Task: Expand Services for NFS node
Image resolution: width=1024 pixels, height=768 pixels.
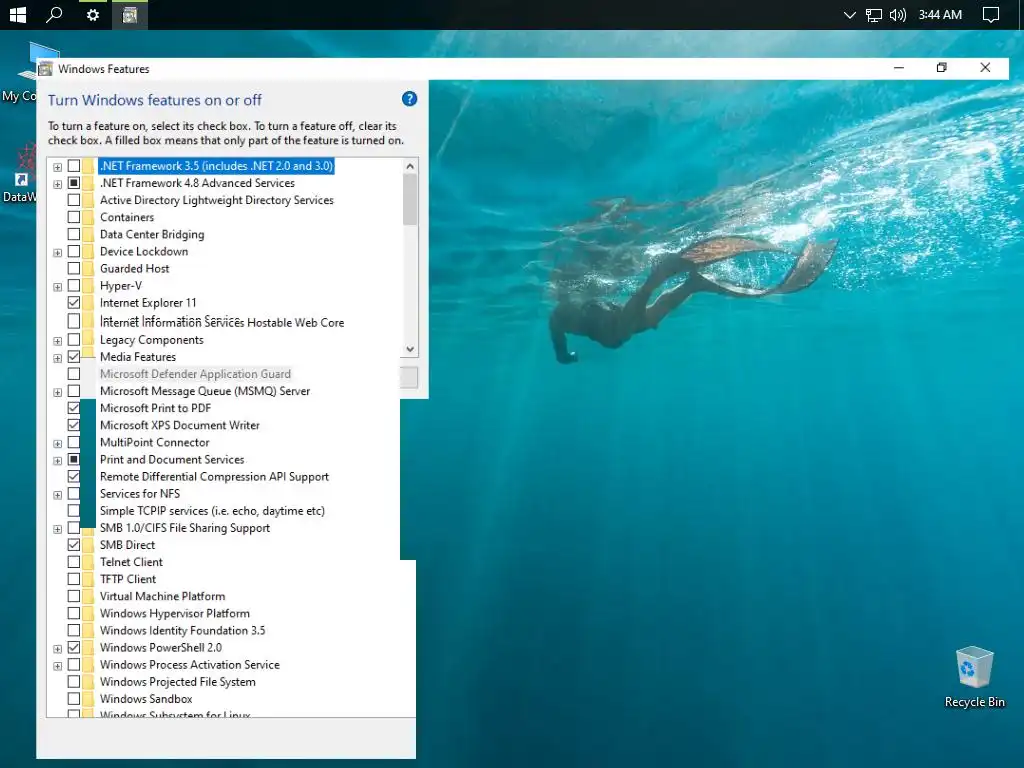Action: (57, 495)
